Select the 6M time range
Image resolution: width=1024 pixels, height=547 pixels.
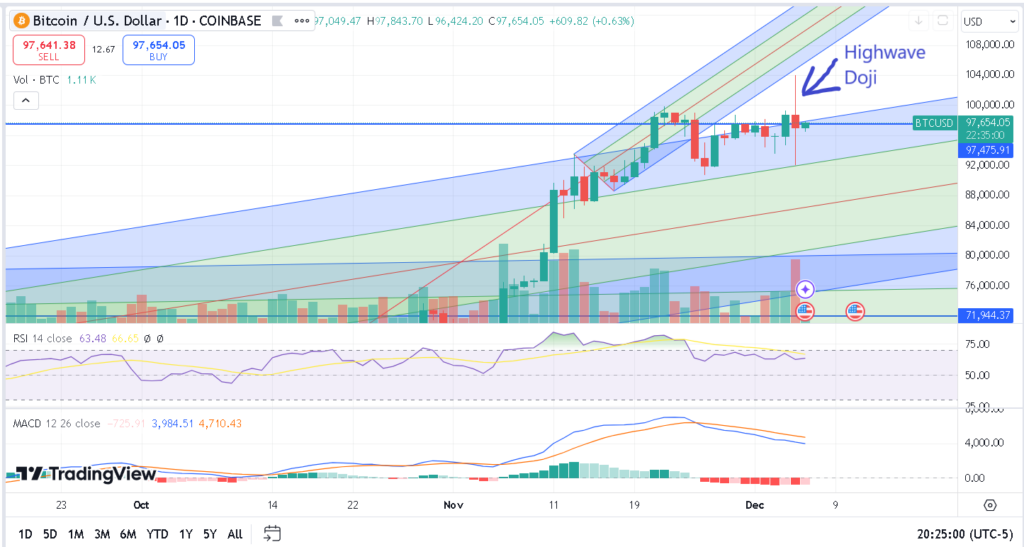click(x=128, y=534)
